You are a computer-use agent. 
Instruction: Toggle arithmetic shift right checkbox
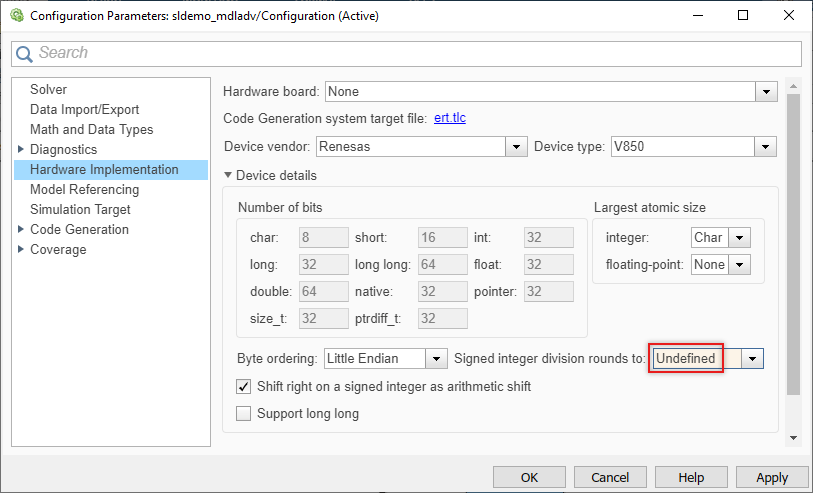coord(244,386)
